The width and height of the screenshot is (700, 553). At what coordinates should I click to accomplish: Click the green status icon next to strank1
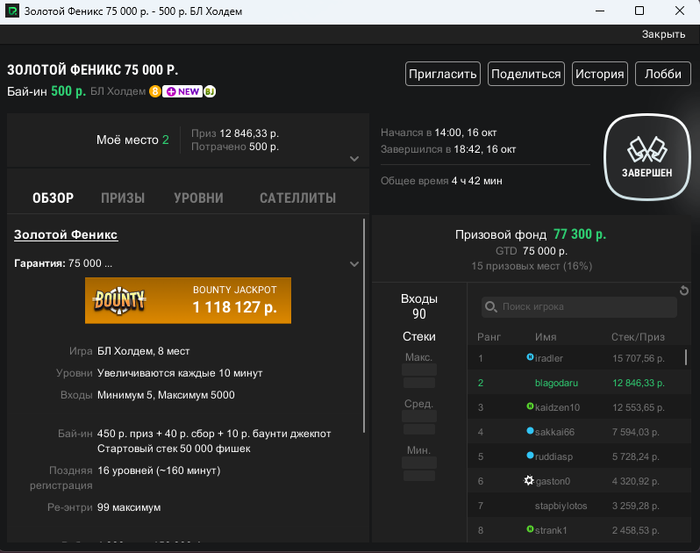(x=530, y=529)
